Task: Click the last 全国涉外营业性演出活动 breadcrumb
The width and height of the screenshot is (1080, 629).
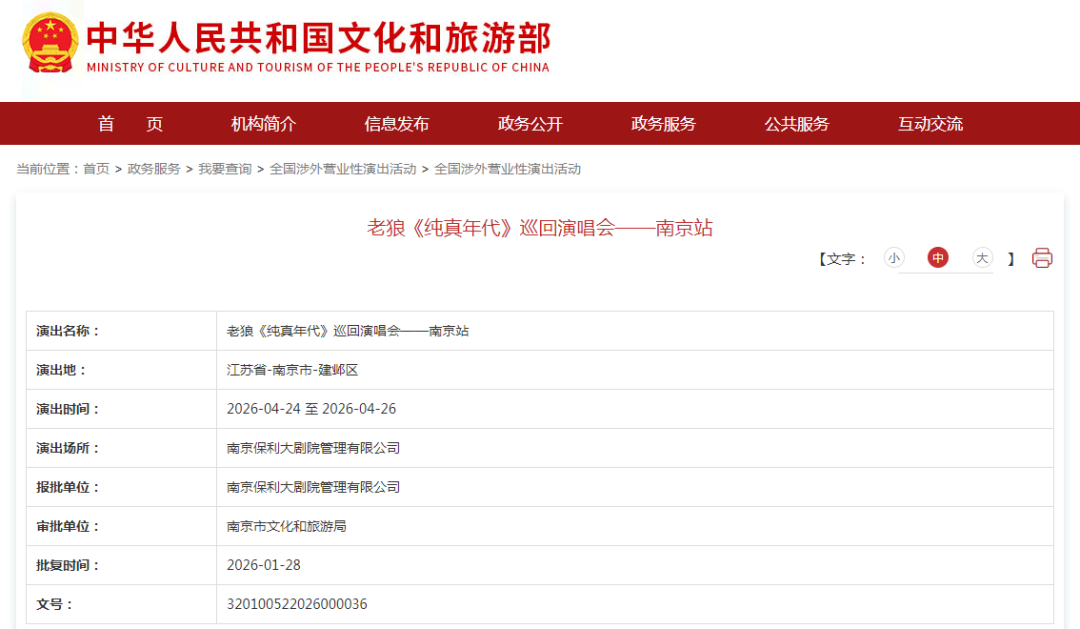Action: click(507, 169)
